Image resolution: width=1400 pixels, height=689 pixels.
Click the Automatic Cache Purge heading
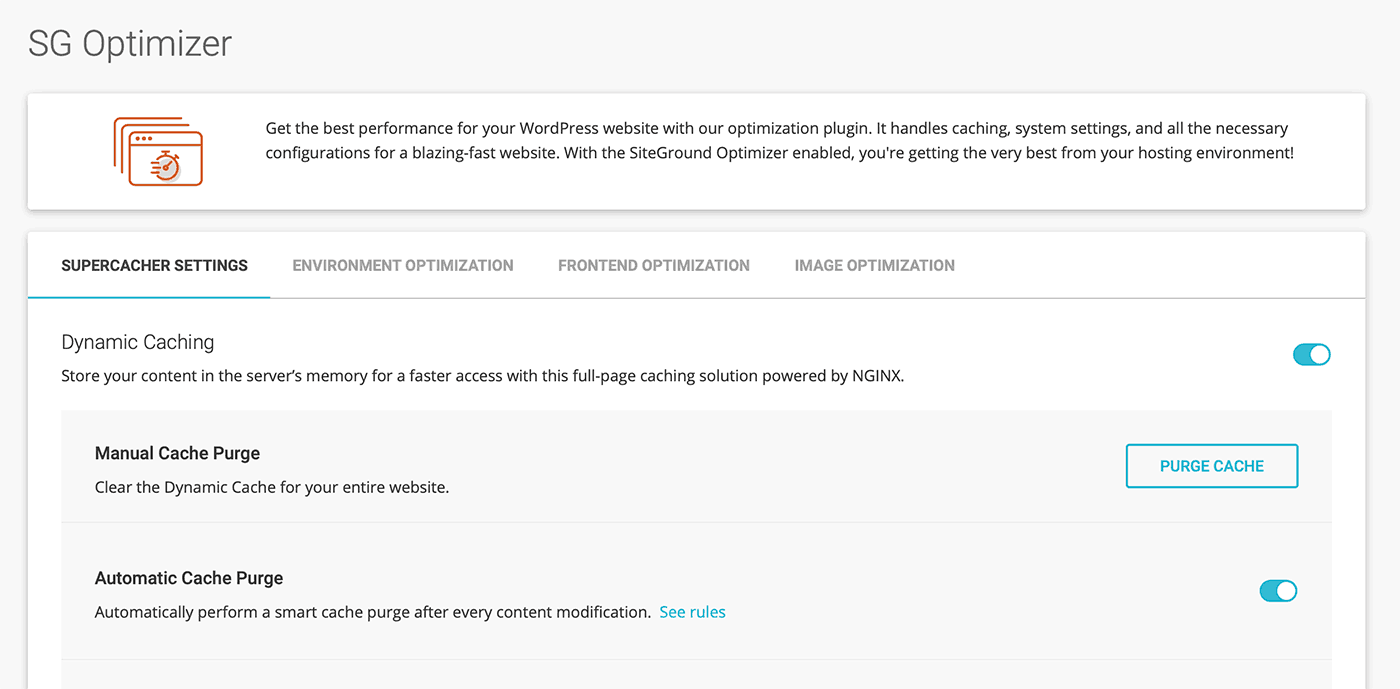click(189, 578)
